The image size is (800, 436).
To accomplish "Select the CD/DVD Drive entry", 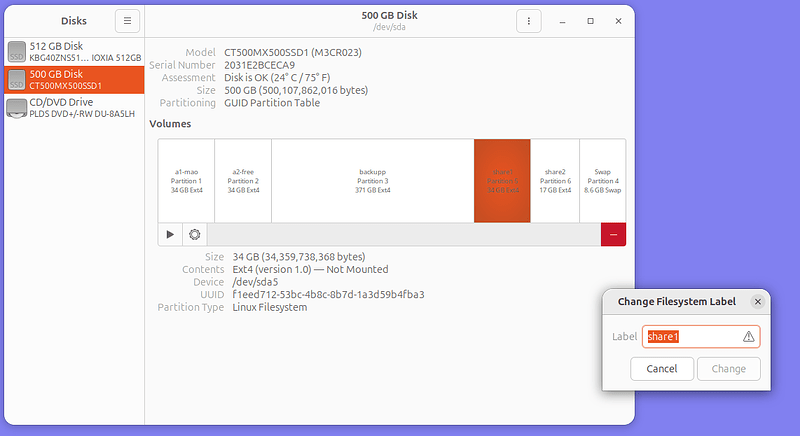I will pos(74,108).
